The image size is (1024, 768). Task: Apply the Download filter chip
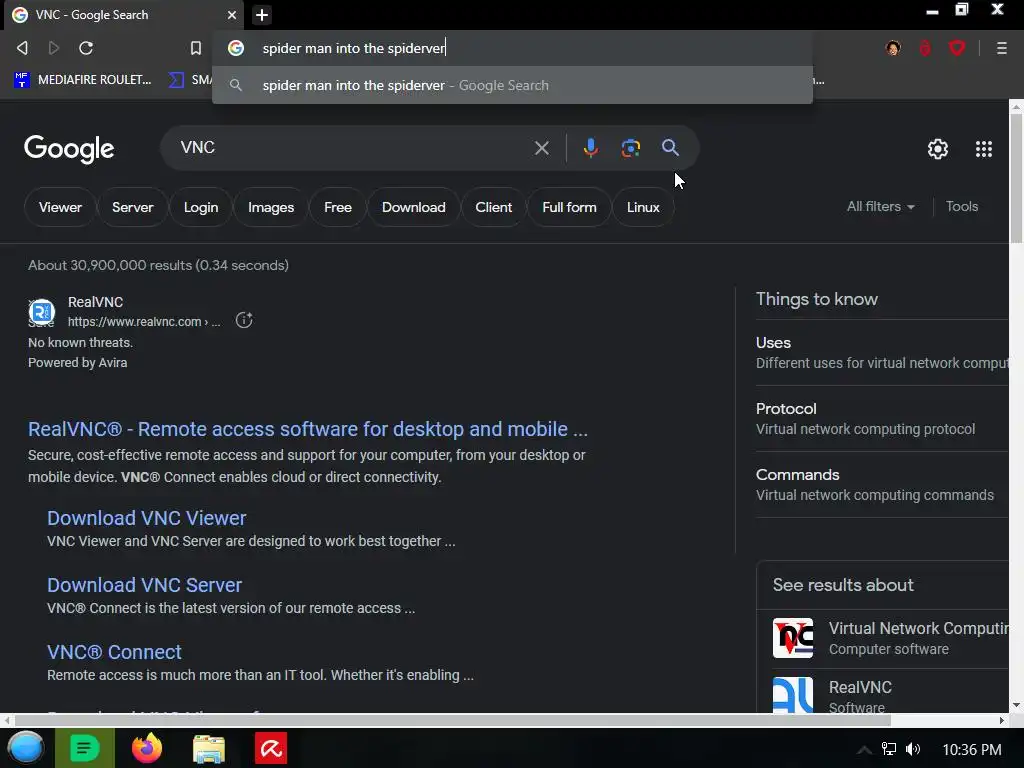(x=413, y=207)
